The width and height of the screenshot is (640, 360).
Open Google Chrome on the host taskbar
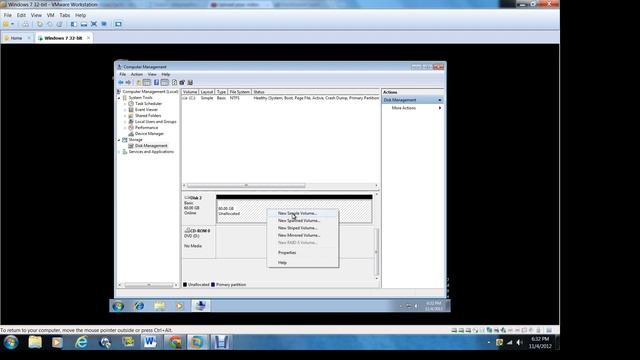coord(175,342)
